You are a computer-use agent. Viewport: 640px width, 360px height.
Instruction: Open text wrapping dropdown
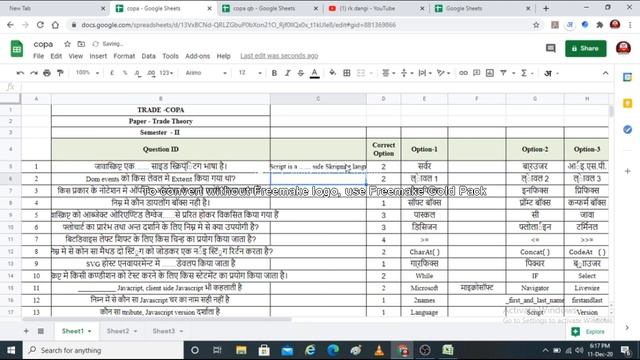click(x=425, y=73)
